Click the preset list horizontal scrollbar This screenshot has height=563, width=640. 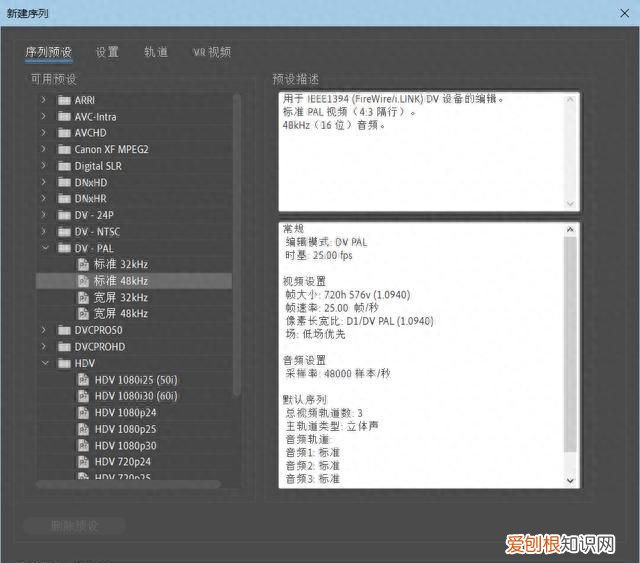[x=129, y=484]
